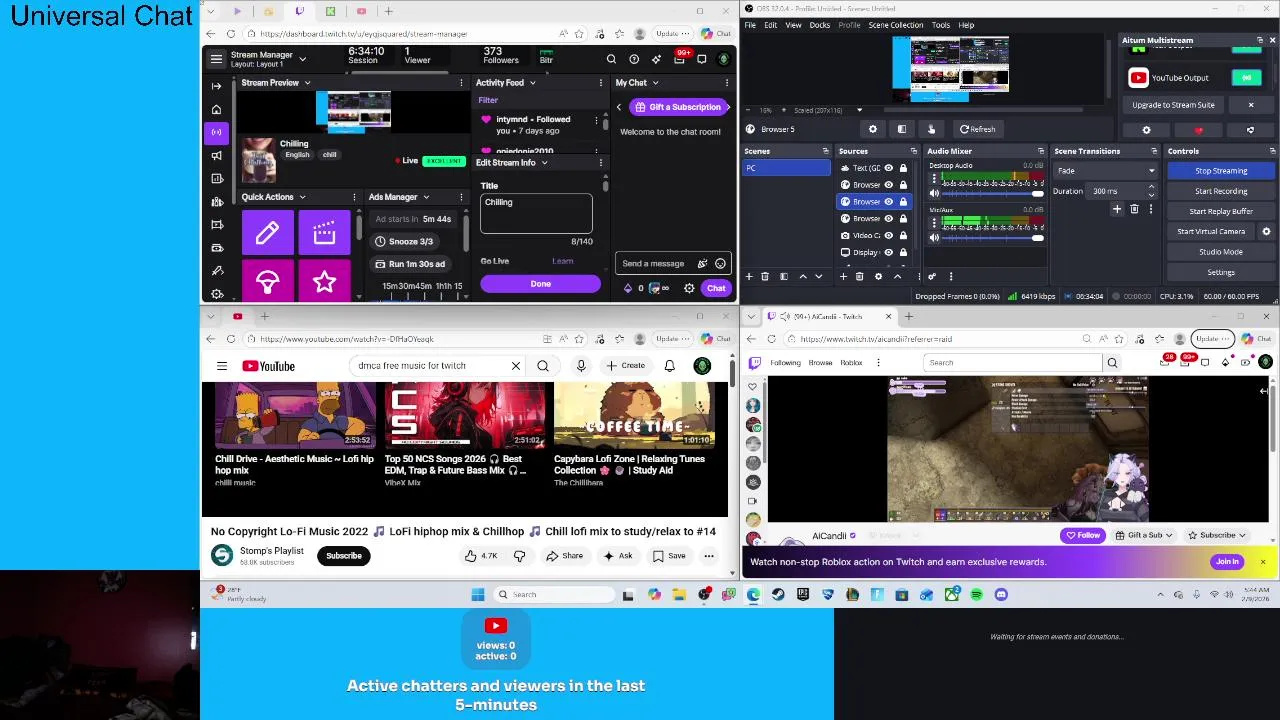Add a new scene in OBS Scenes

coord(748,276)
